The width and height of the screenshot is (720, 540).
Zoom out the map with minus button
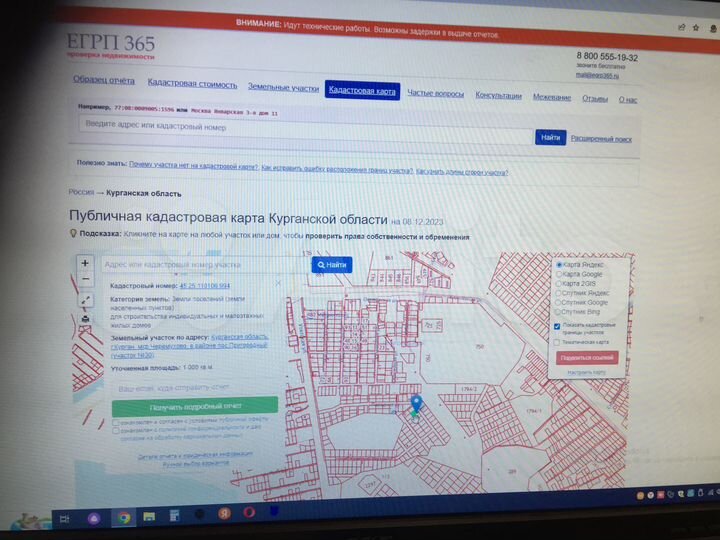tap(85, 279)
